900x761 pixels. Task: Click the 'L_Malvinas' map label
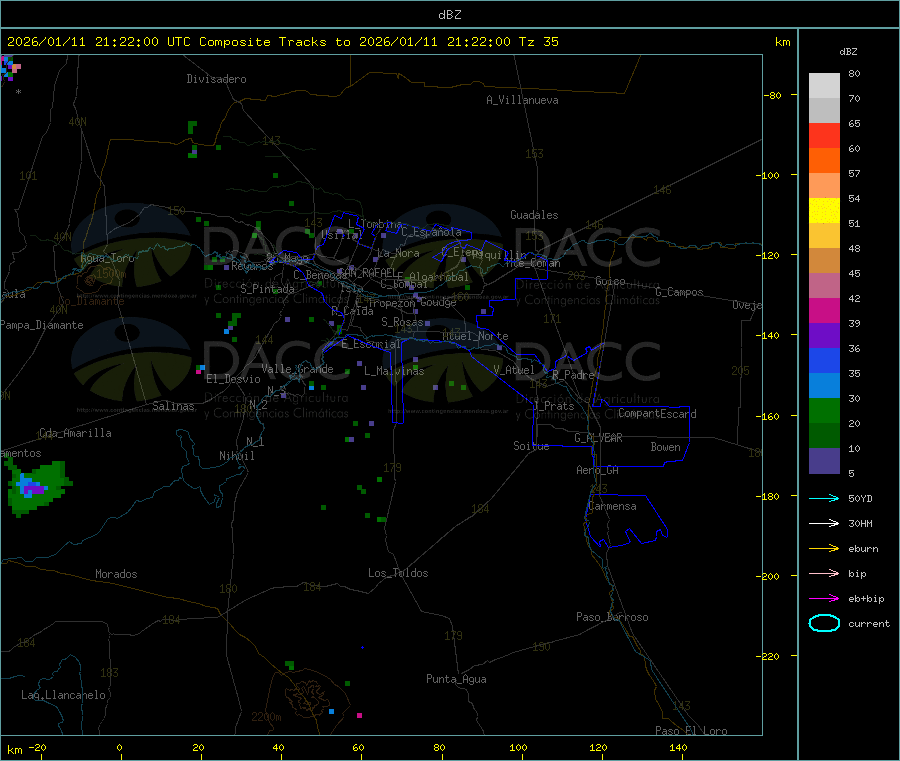(394, 371)
